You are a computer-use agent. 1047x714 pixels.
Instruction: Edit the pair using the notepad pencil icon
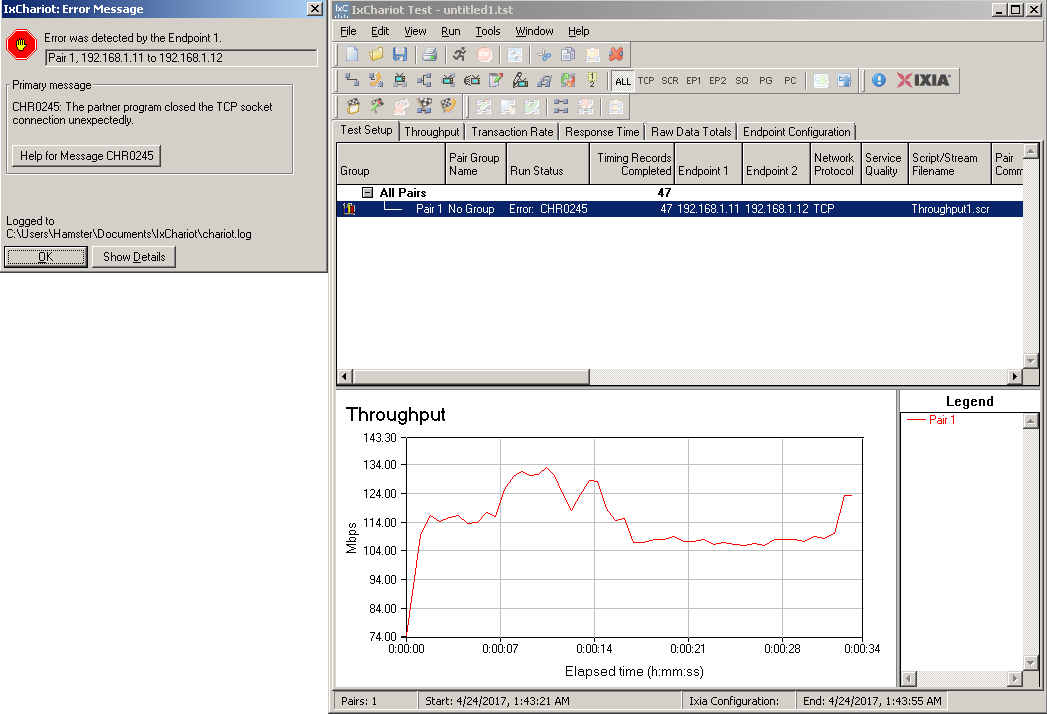pyautogui.click(x=496, y=81)
